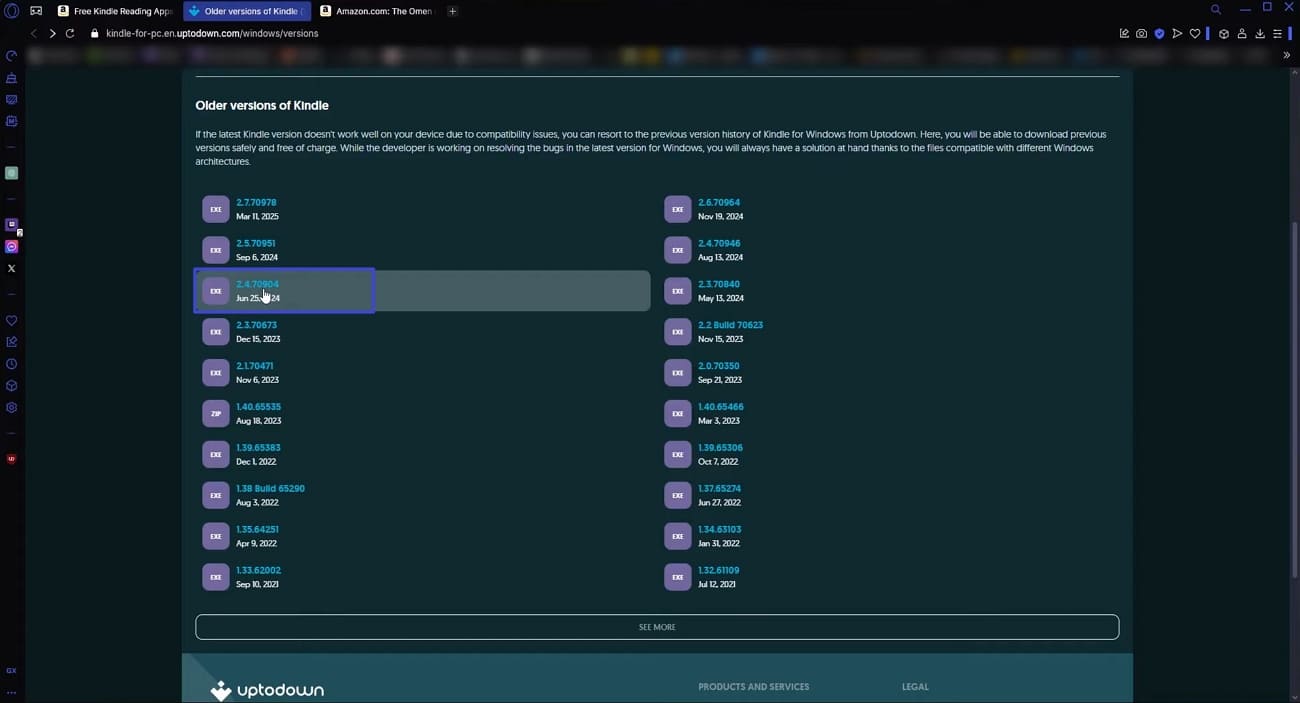Click the Mar 11, 2025 date text
The height and width of the screenshot is (703, 1300).
[x=257, y=216]
